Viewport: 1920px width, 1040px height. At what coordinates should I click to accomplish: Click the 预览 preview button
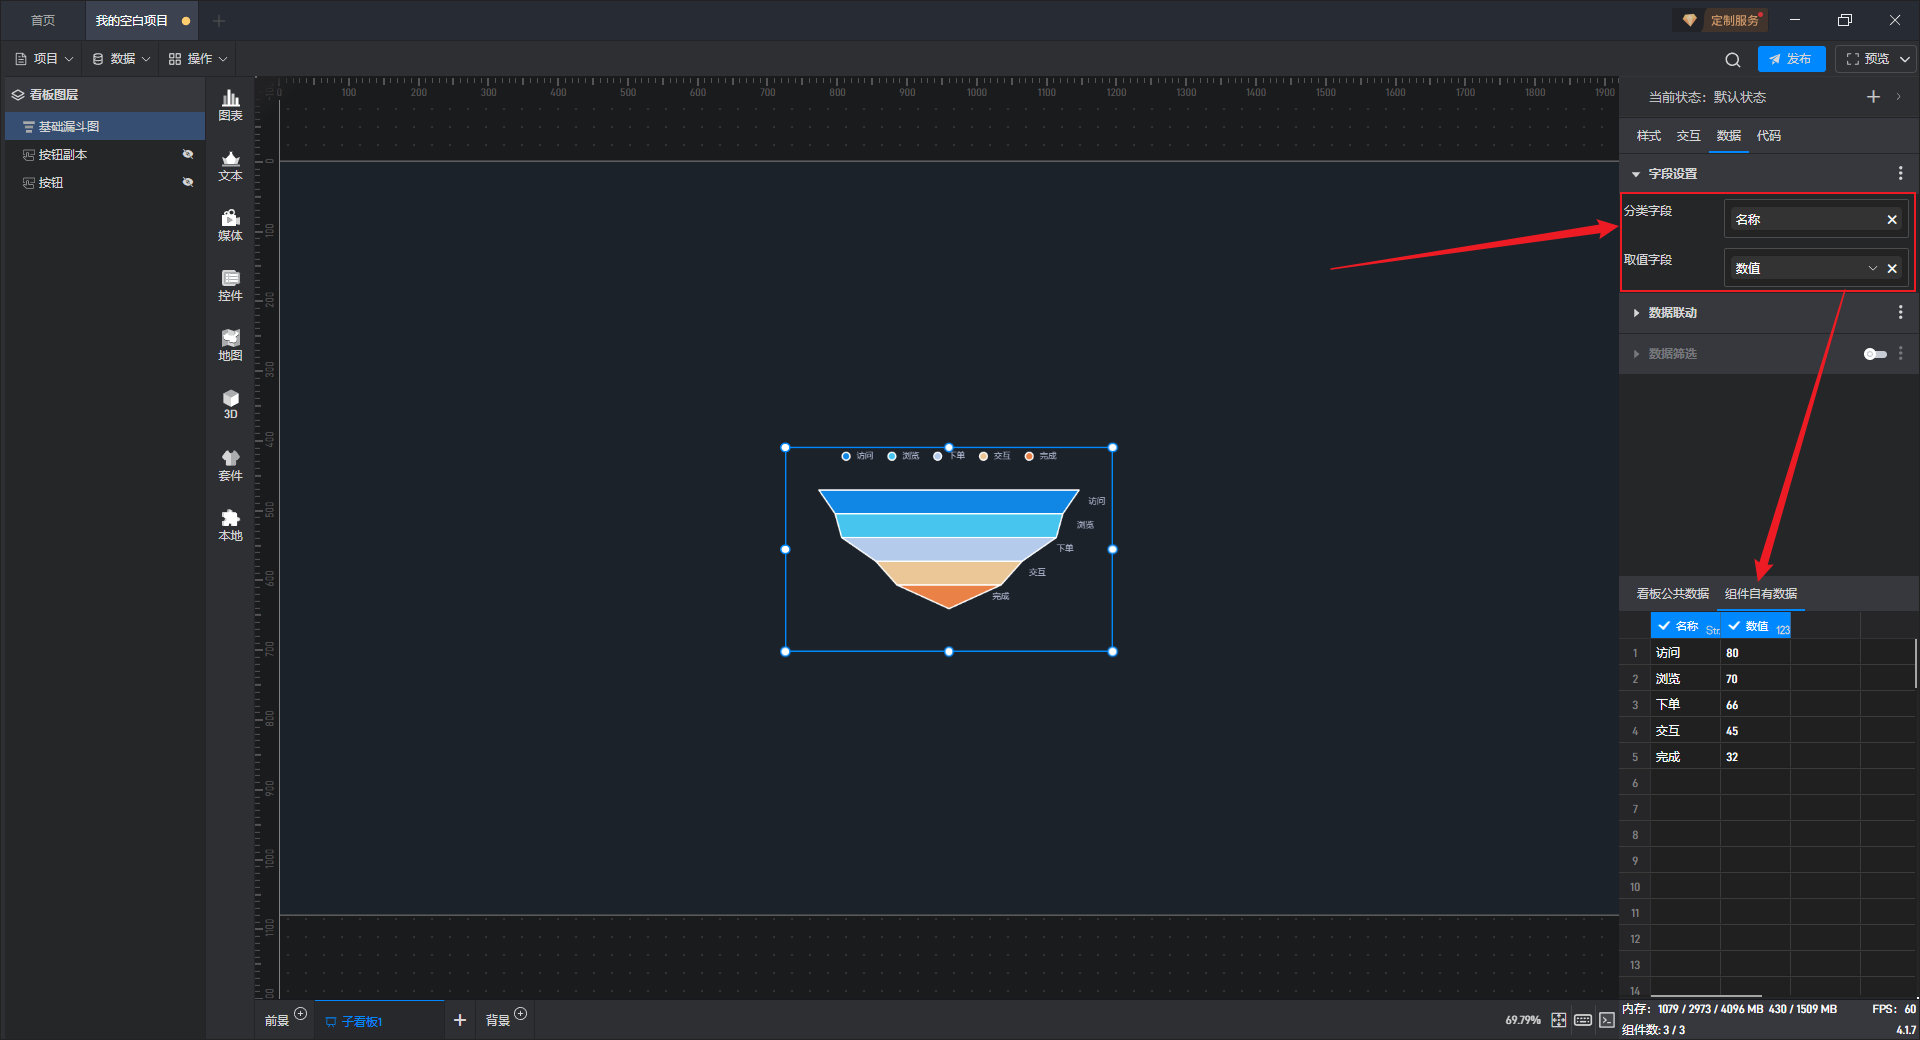pyautogui.click(x=1867, y=59)
